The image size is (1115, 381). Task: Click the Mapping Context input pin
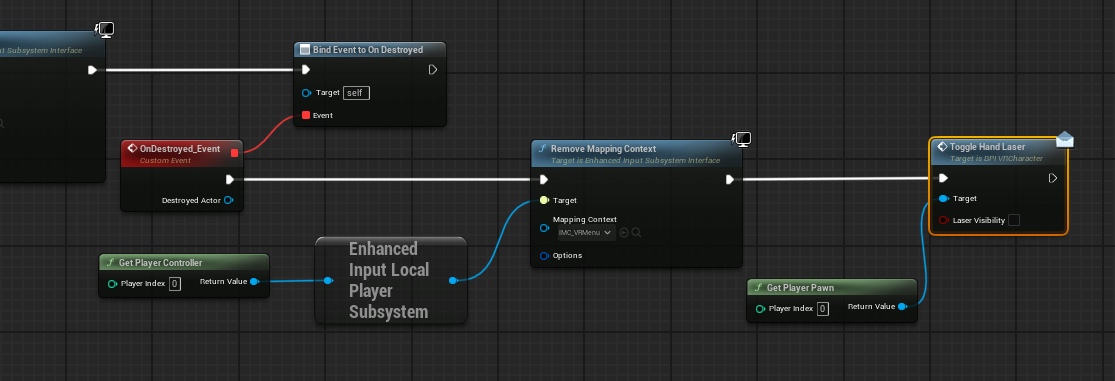pos(544,228)
